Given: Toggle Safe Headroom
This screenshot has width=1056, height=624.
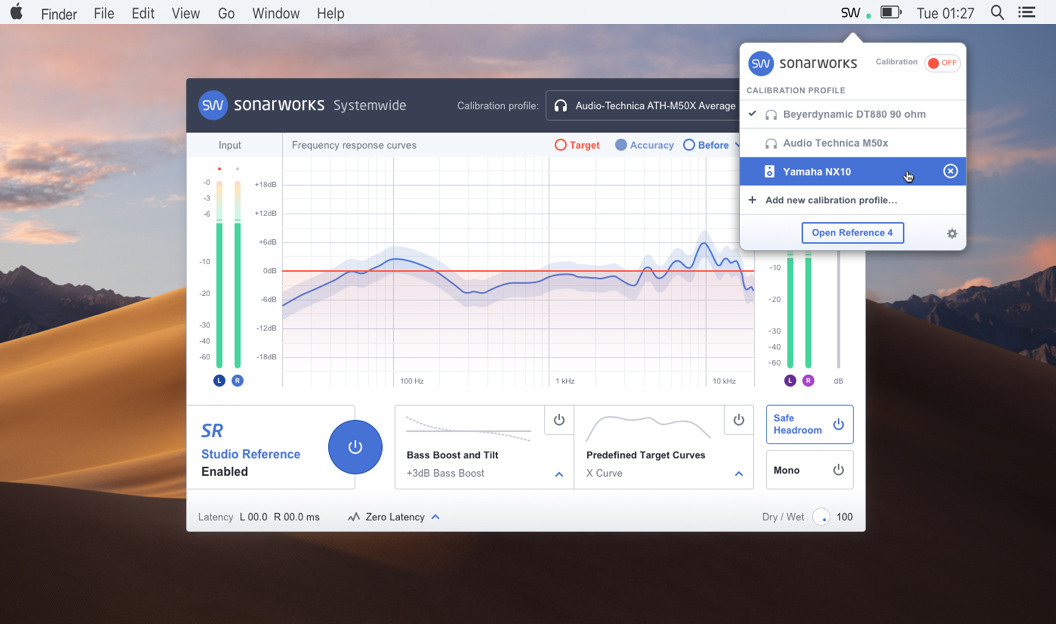Looking at the screenshot, I should click(x=810, y=424).
